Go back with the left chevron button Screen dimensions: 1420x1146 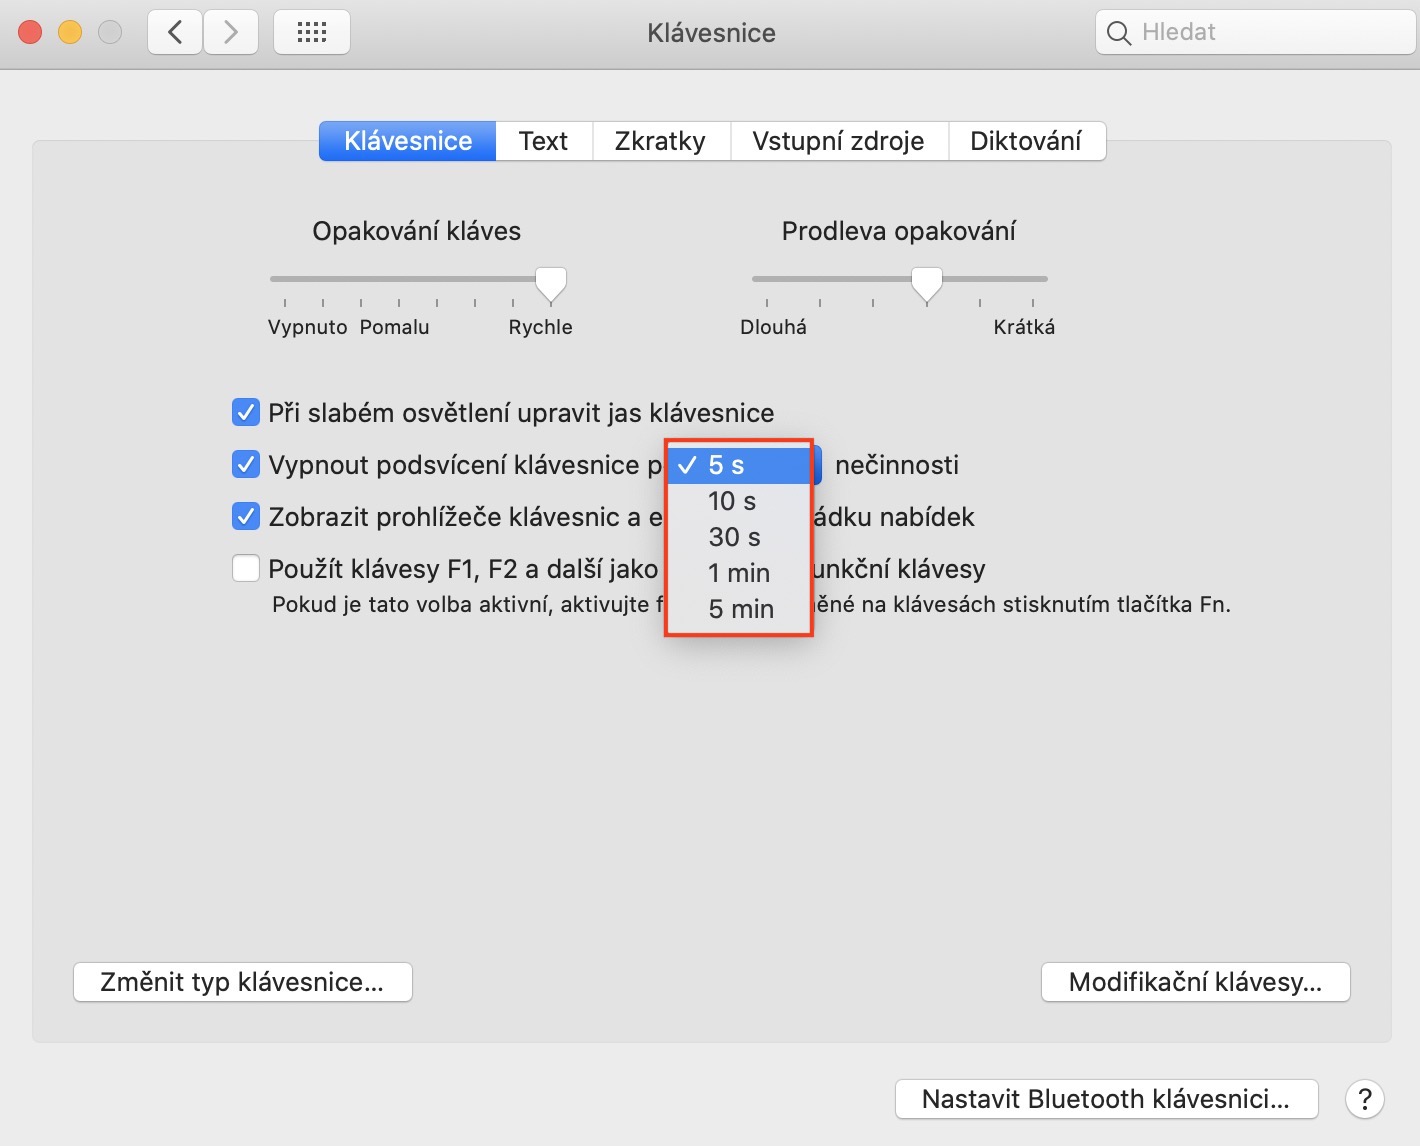(175, 33)
